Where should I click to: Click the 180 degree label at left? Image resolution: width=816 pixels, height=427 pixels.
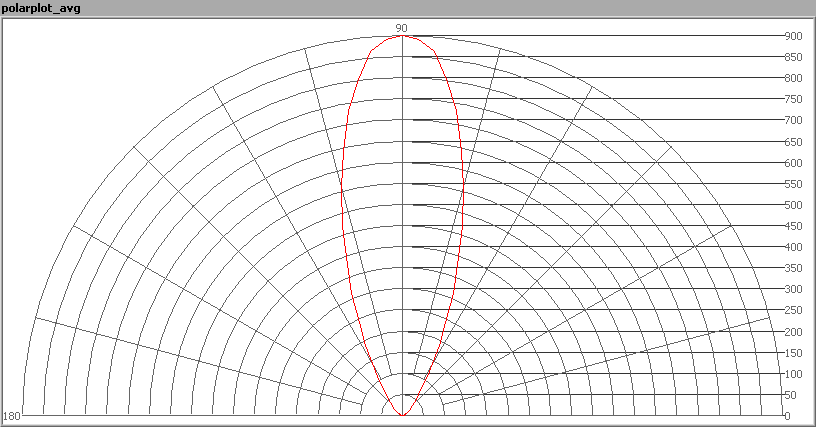[12, 416]
